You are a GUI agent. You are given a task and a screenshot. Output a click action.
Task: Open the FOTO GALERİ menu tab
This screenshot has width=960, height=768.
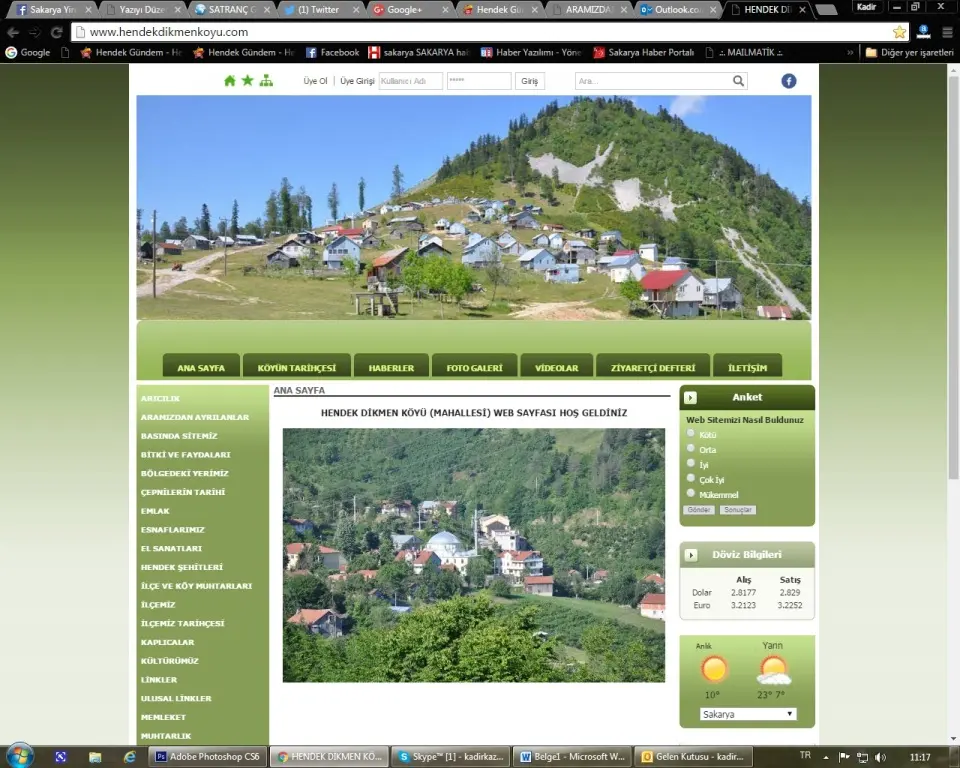[x=474, y=367]
